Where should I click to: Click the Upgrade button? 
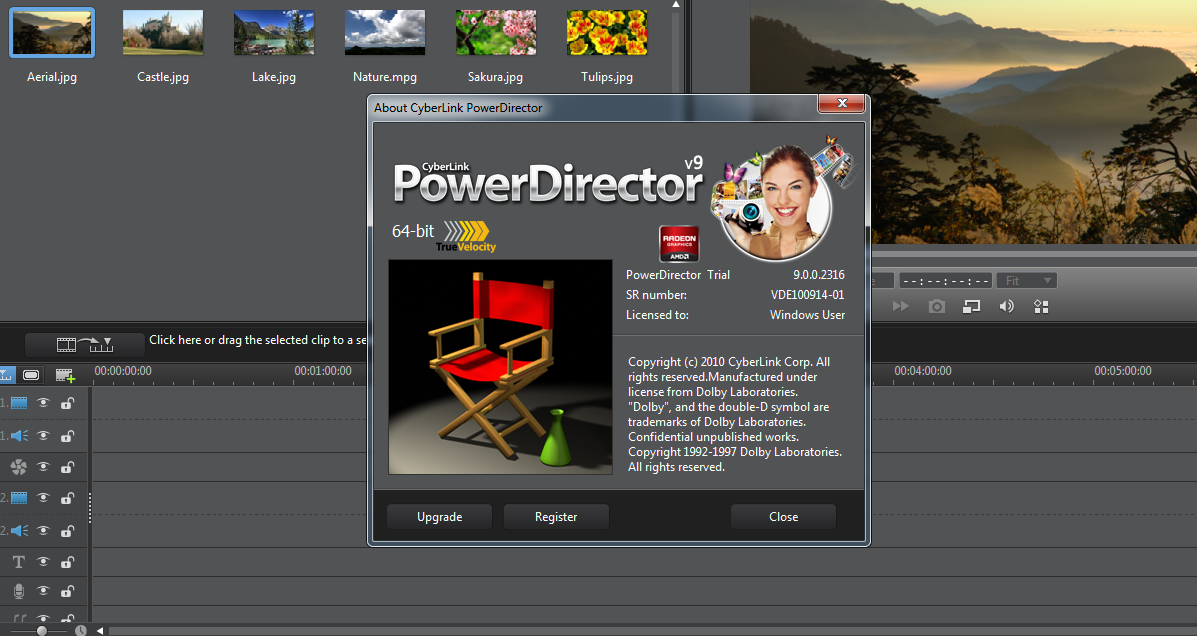click(x=440, y=517)
